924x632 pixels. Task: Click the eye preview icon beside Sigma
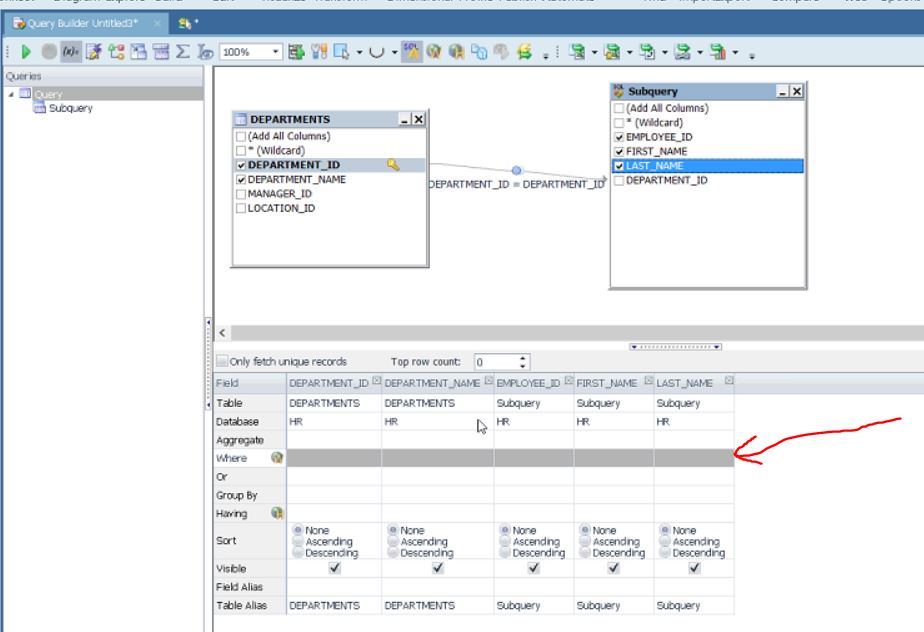tap(205, 52)
